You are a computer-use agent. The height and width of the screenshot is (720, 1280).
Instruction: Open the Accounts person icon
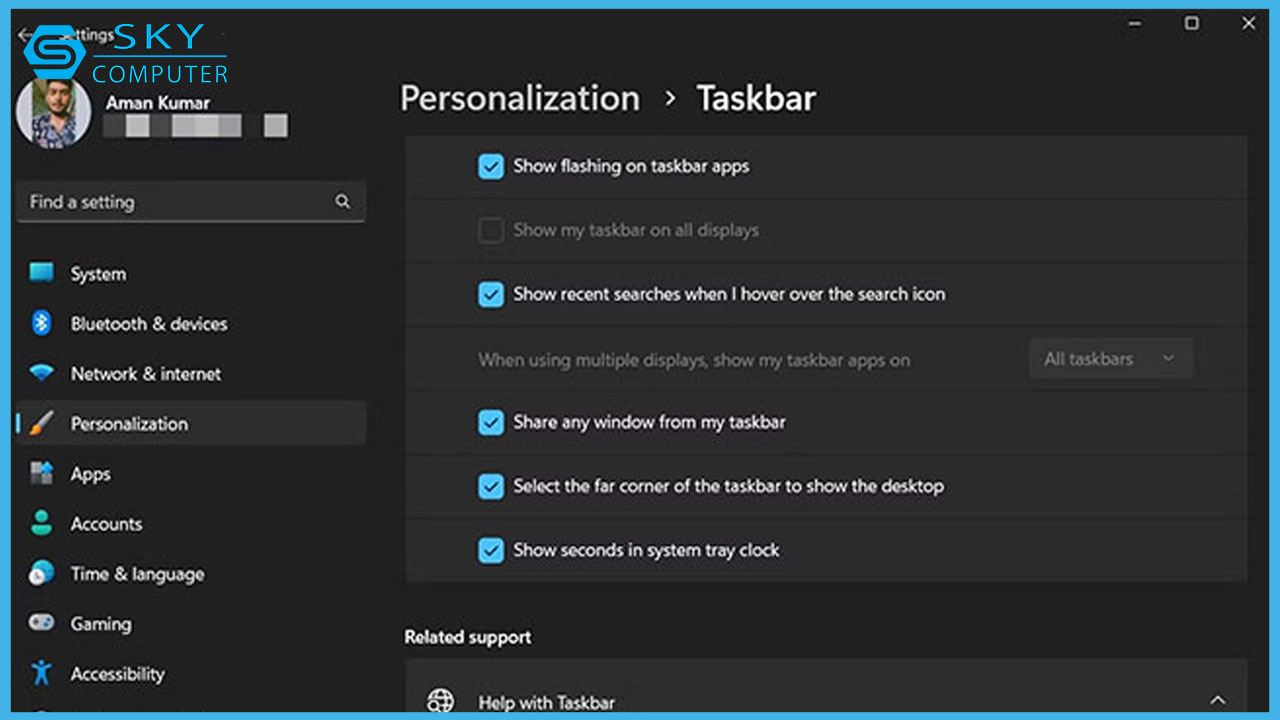[41, 523]
